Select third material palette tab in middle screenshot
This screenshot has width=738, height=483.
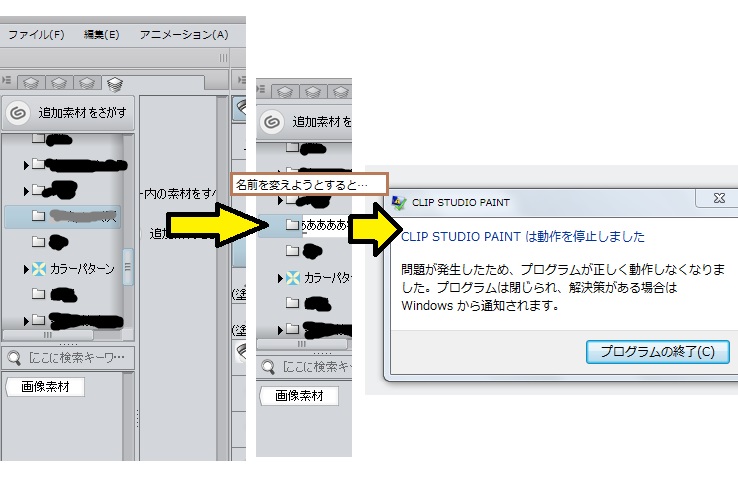pos(340,92)
